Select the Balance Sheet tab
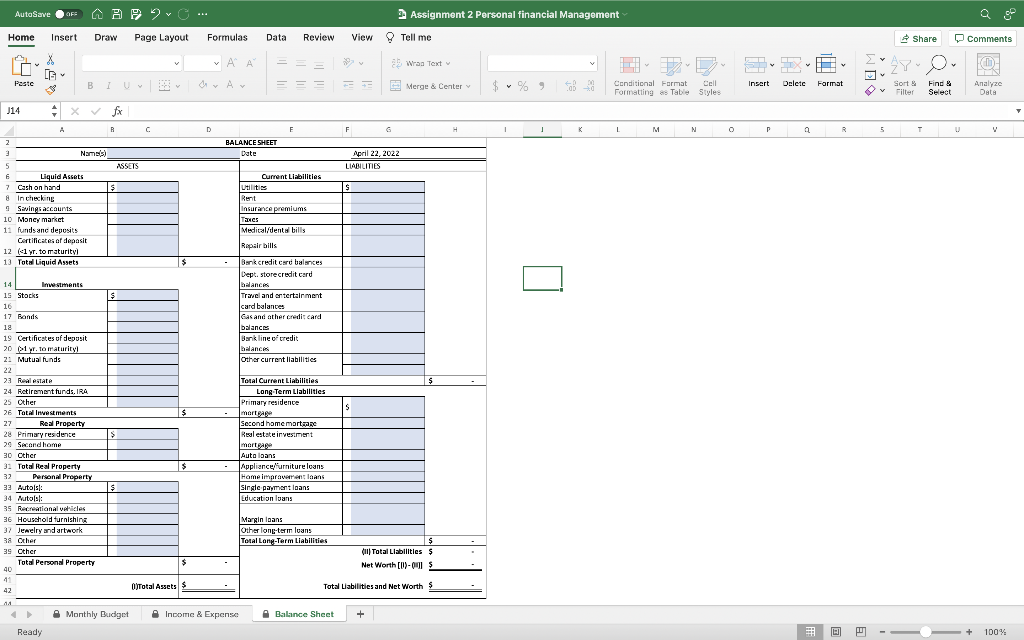The height and width of the screenshot is (640, 1024). [x=298, y=614]
